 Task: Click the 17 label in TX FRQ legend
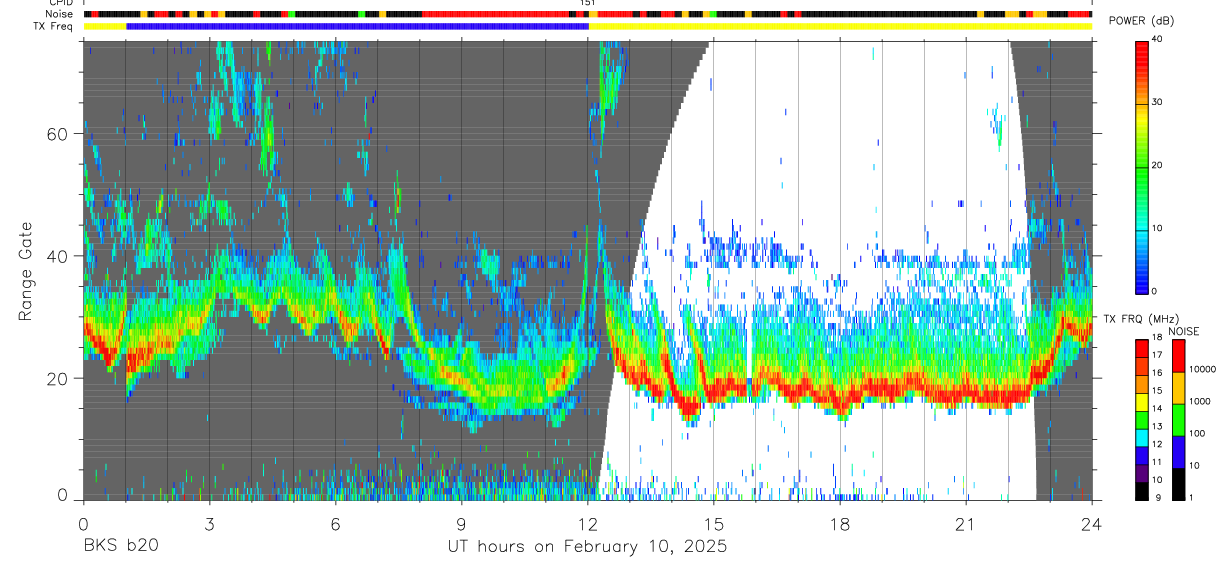click(1159, 354)
